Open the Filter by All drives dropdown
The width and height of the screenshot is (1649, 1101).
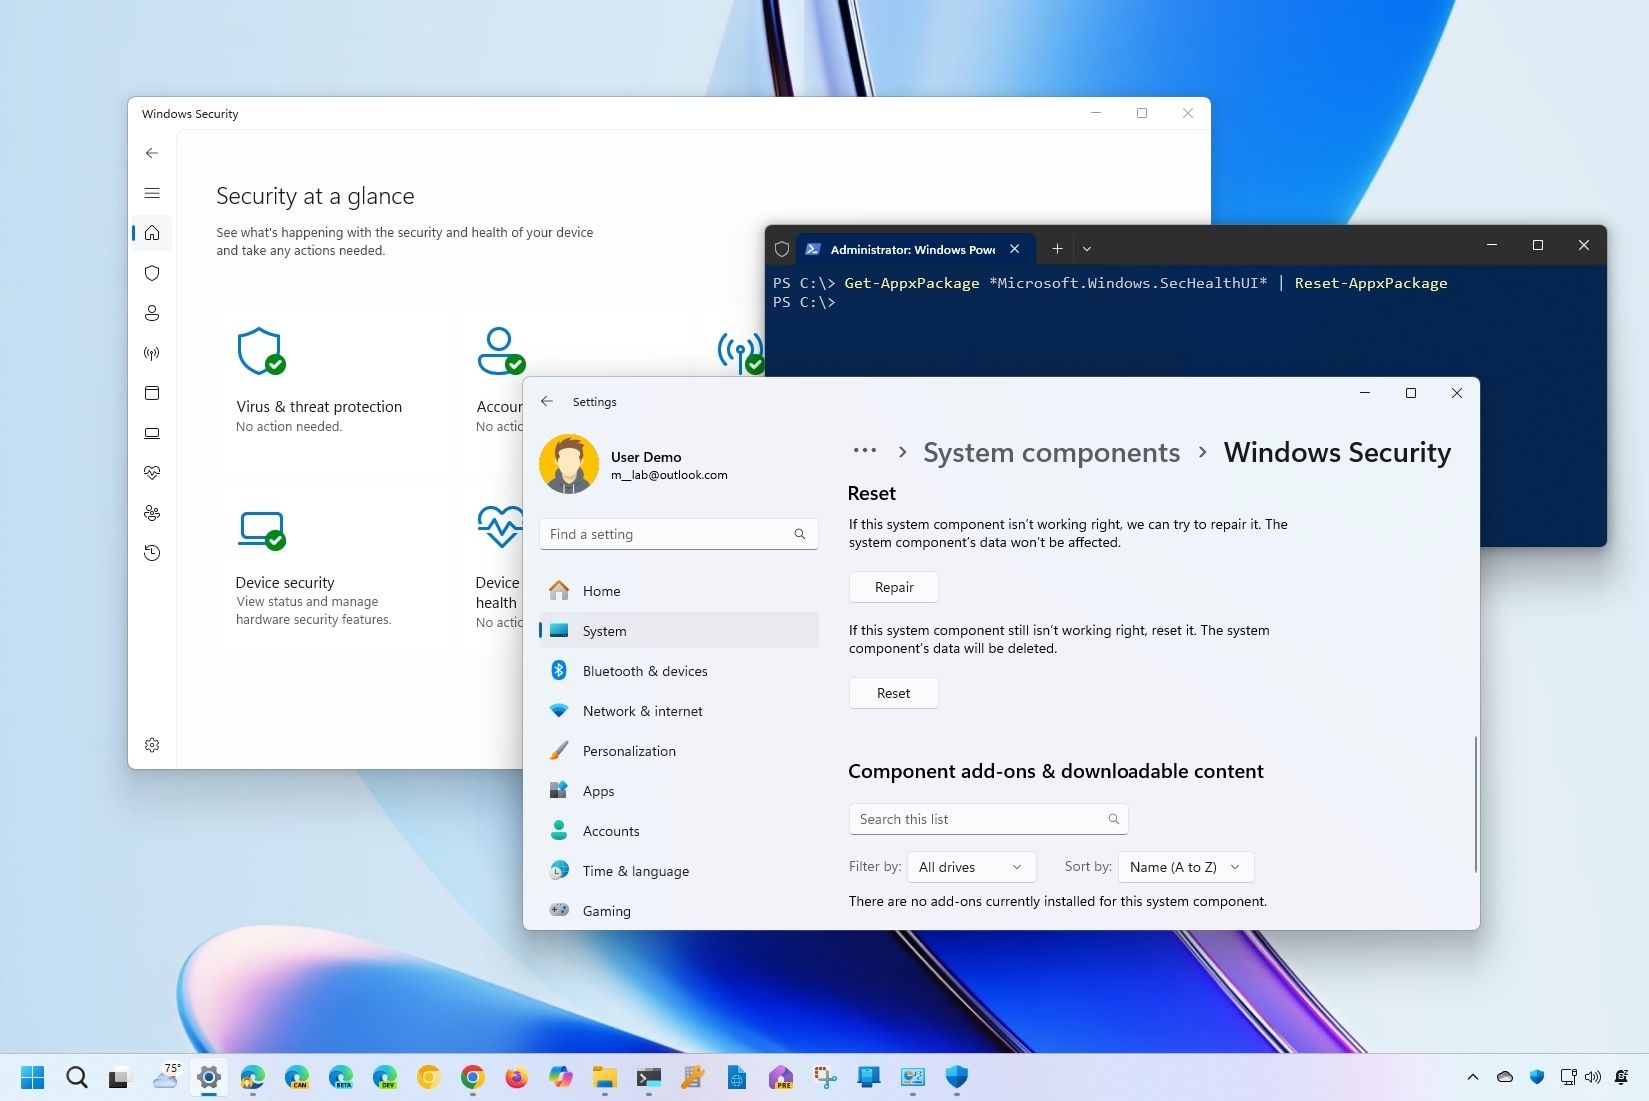click(969, 867)
